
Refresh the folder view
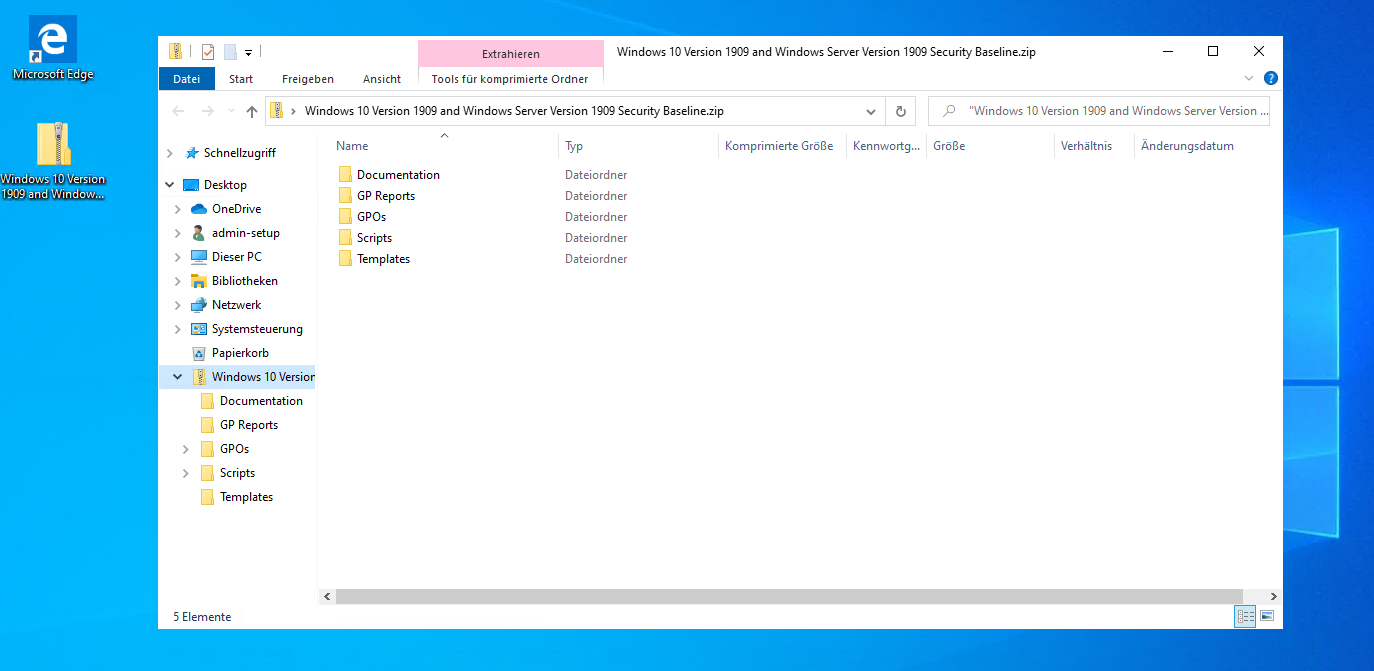coord(901,111)
